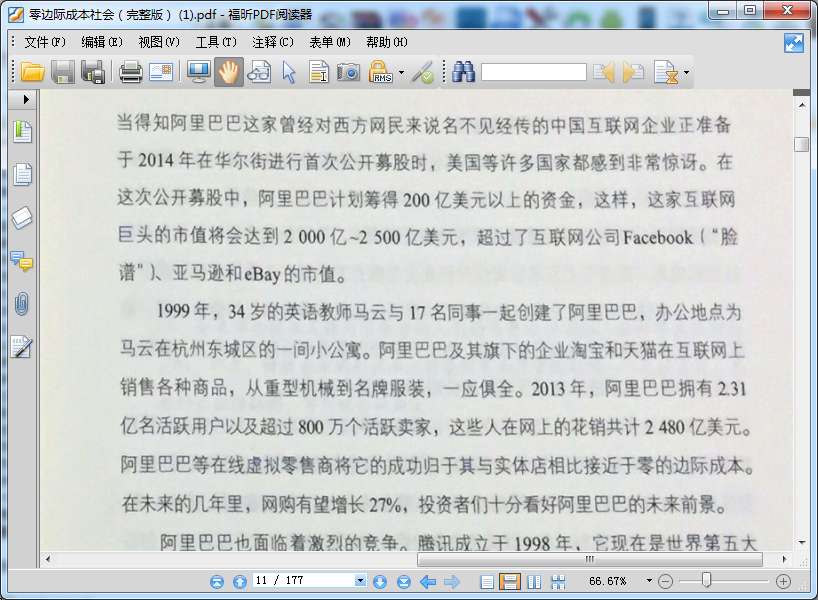
Task: Go to the next page
Action: click(380, 581)
